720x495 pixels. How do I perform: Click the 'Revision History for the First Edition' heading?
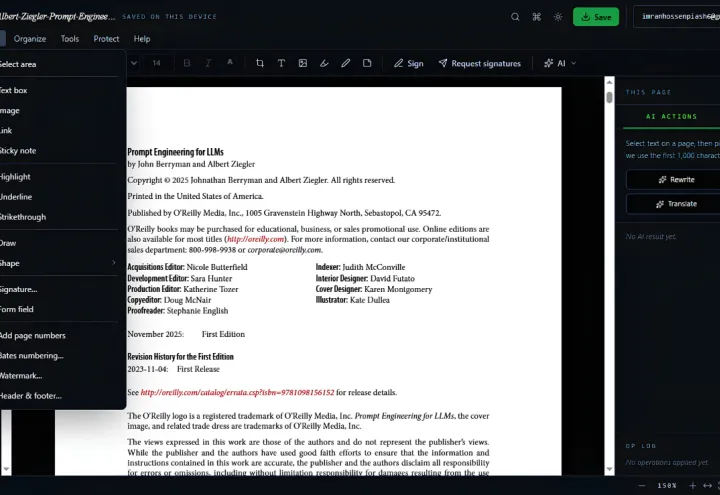pos(180,357)
